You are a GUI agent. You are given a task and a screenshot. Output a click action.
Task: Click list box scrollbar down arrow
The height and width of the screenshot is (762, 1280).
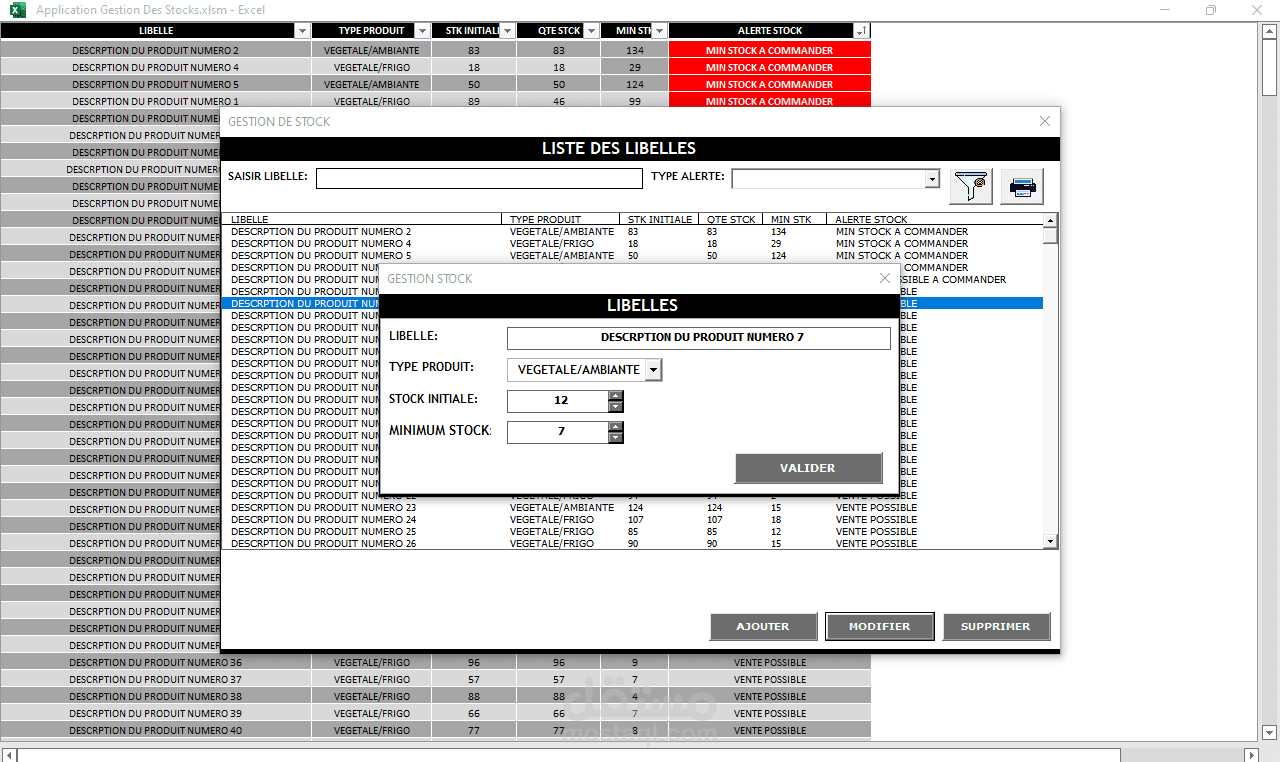(x=1050, y=542)
